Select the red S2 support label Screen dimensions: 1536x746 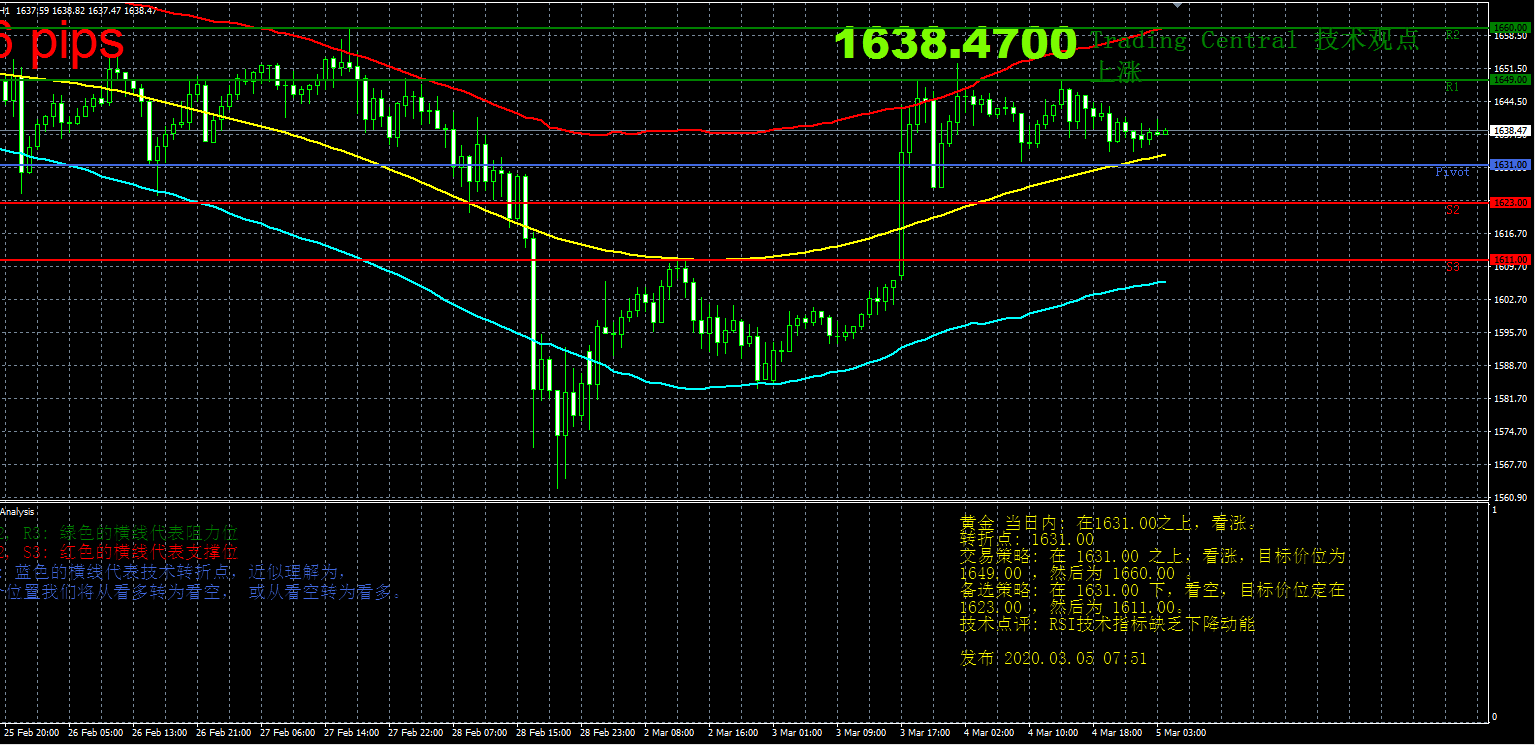1452,209
